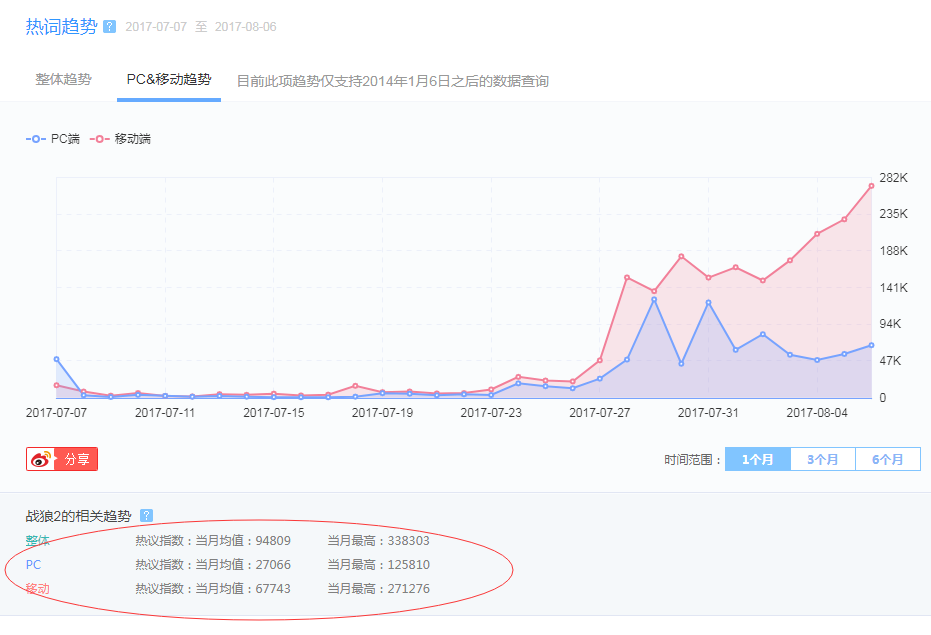Click the 2014年1月6日 data support notice
Viewport: 931px width, 635px height.
pos(392,81)
